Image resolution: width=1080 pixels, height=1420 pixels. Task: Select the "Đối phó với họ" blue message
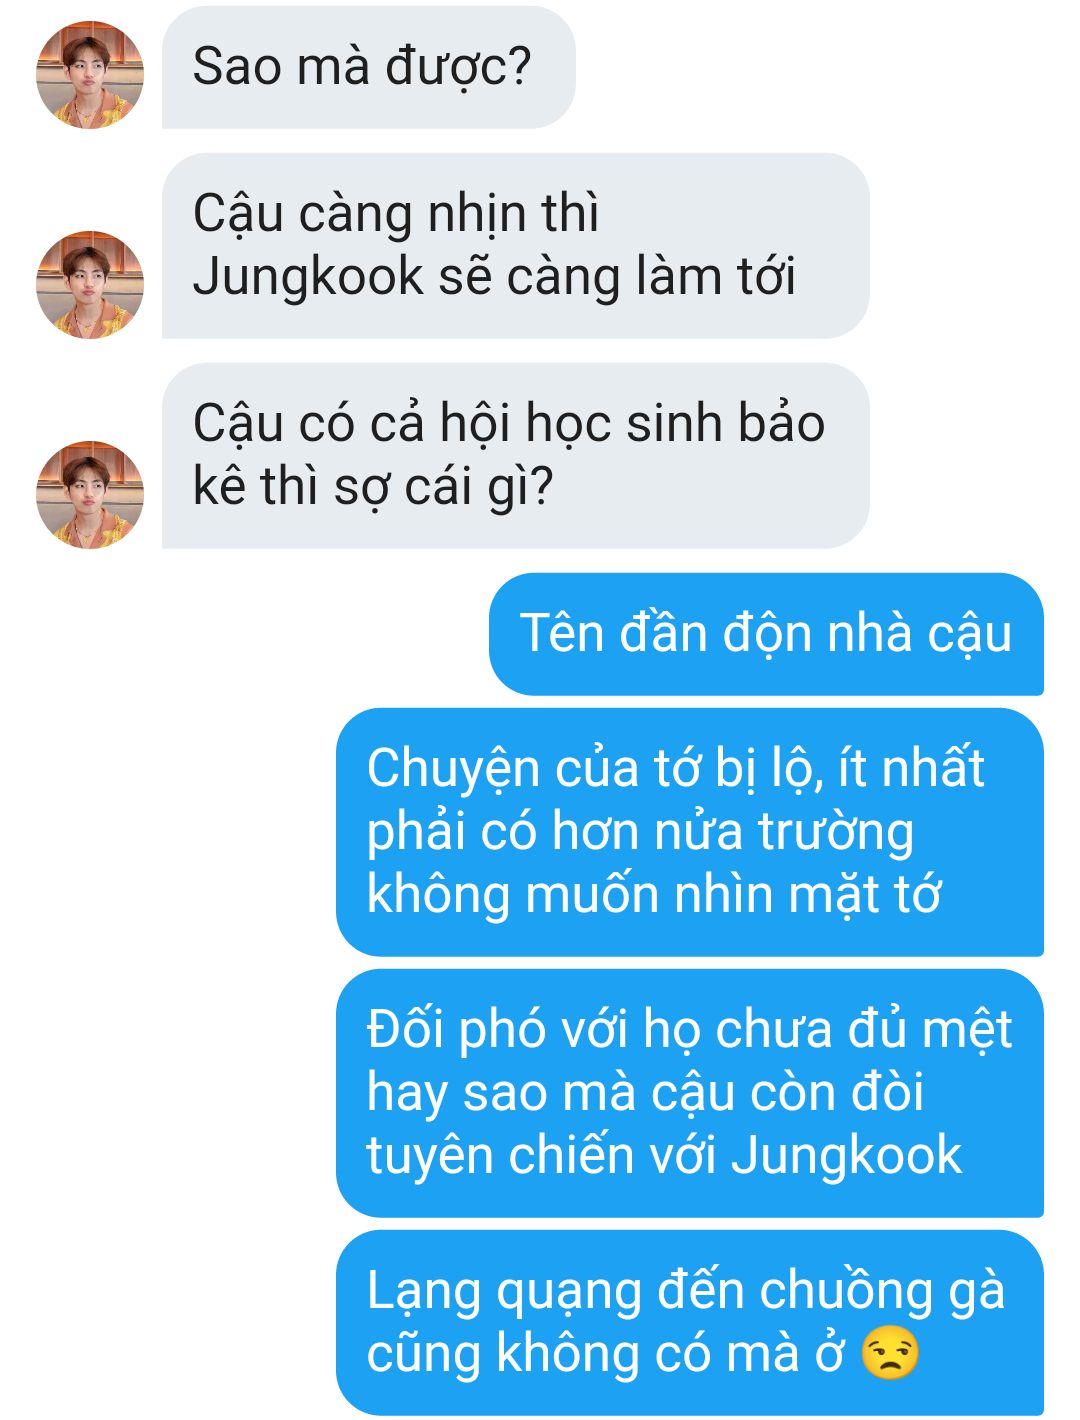690,1093
